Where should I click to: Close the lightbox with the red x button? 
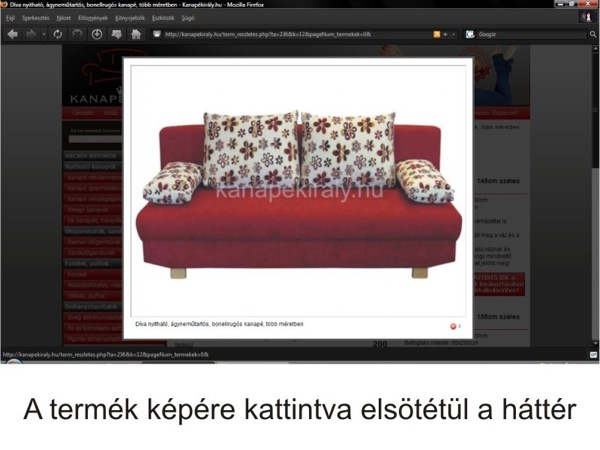[x=455, y=326]
